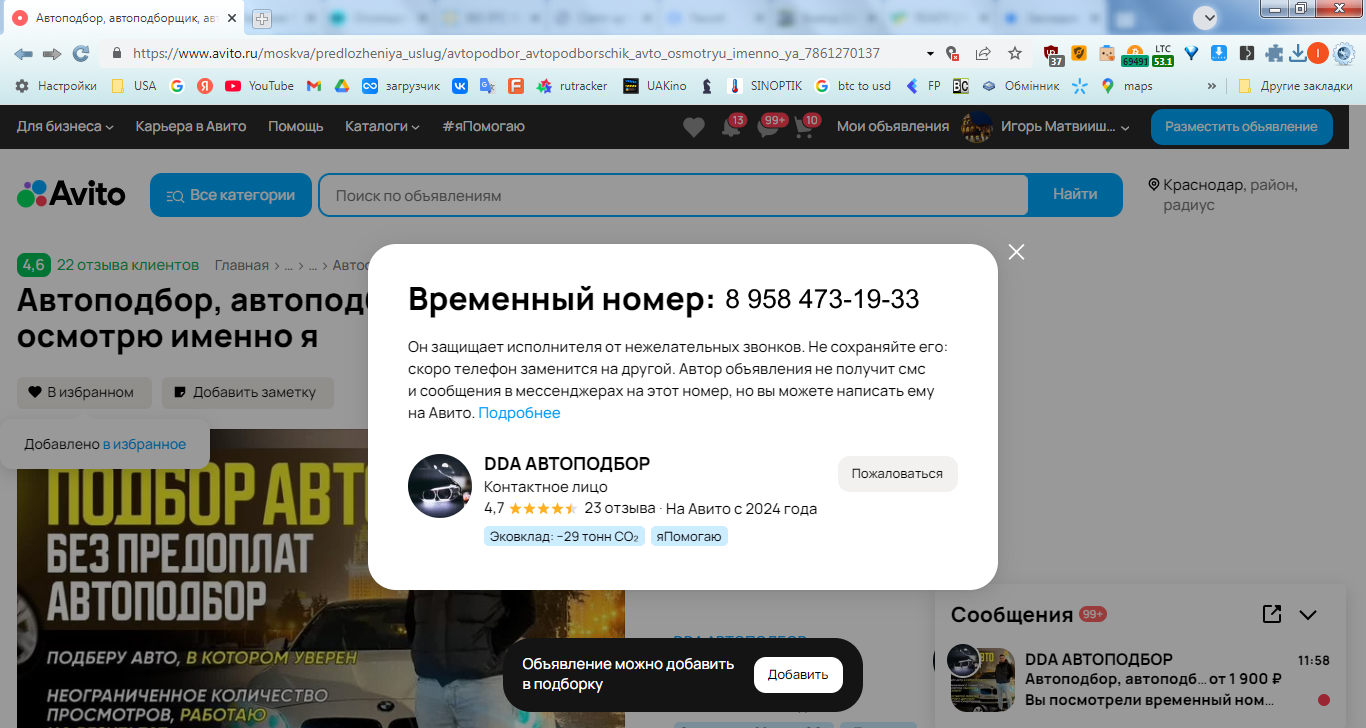The width and height of the screenshot is (1366, 728).
Task: Expand Каталоги menu
Action: point(382,126)
